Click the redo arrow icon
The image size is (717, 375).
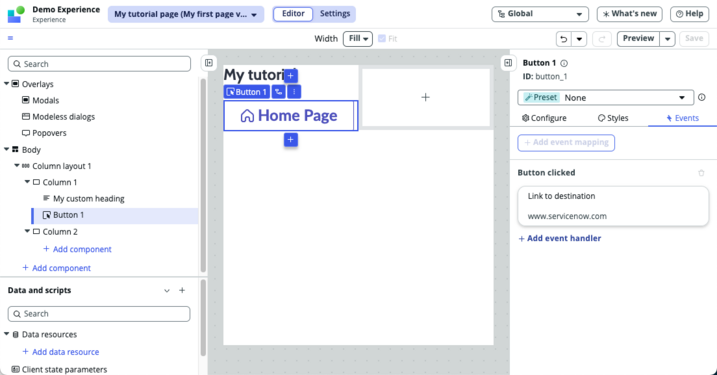[602, 39]
